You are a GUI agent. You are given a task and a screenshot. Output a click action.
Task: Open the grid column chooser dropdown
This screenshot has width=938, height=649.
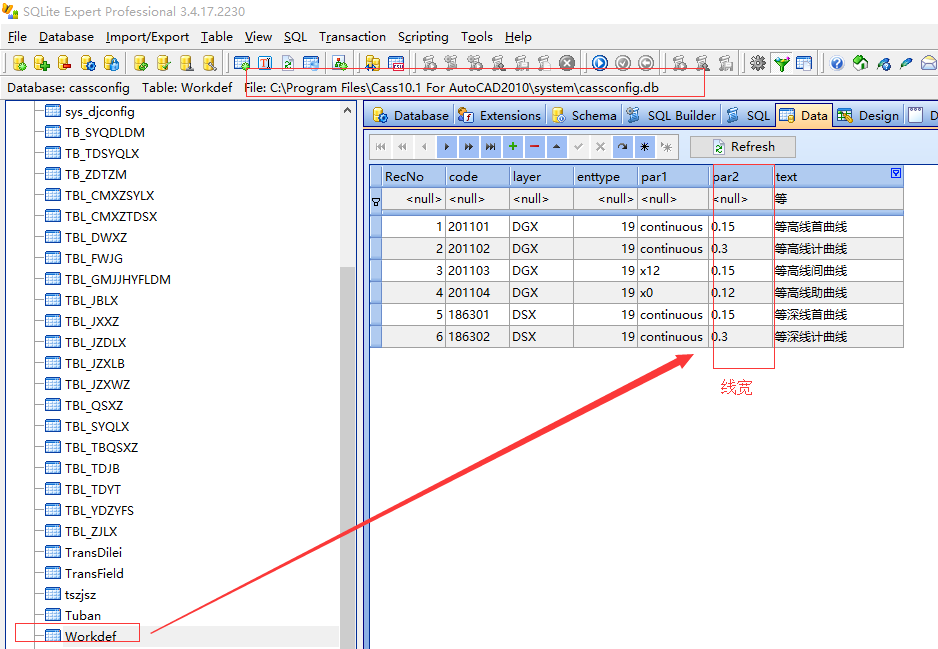tap(896, 173)
